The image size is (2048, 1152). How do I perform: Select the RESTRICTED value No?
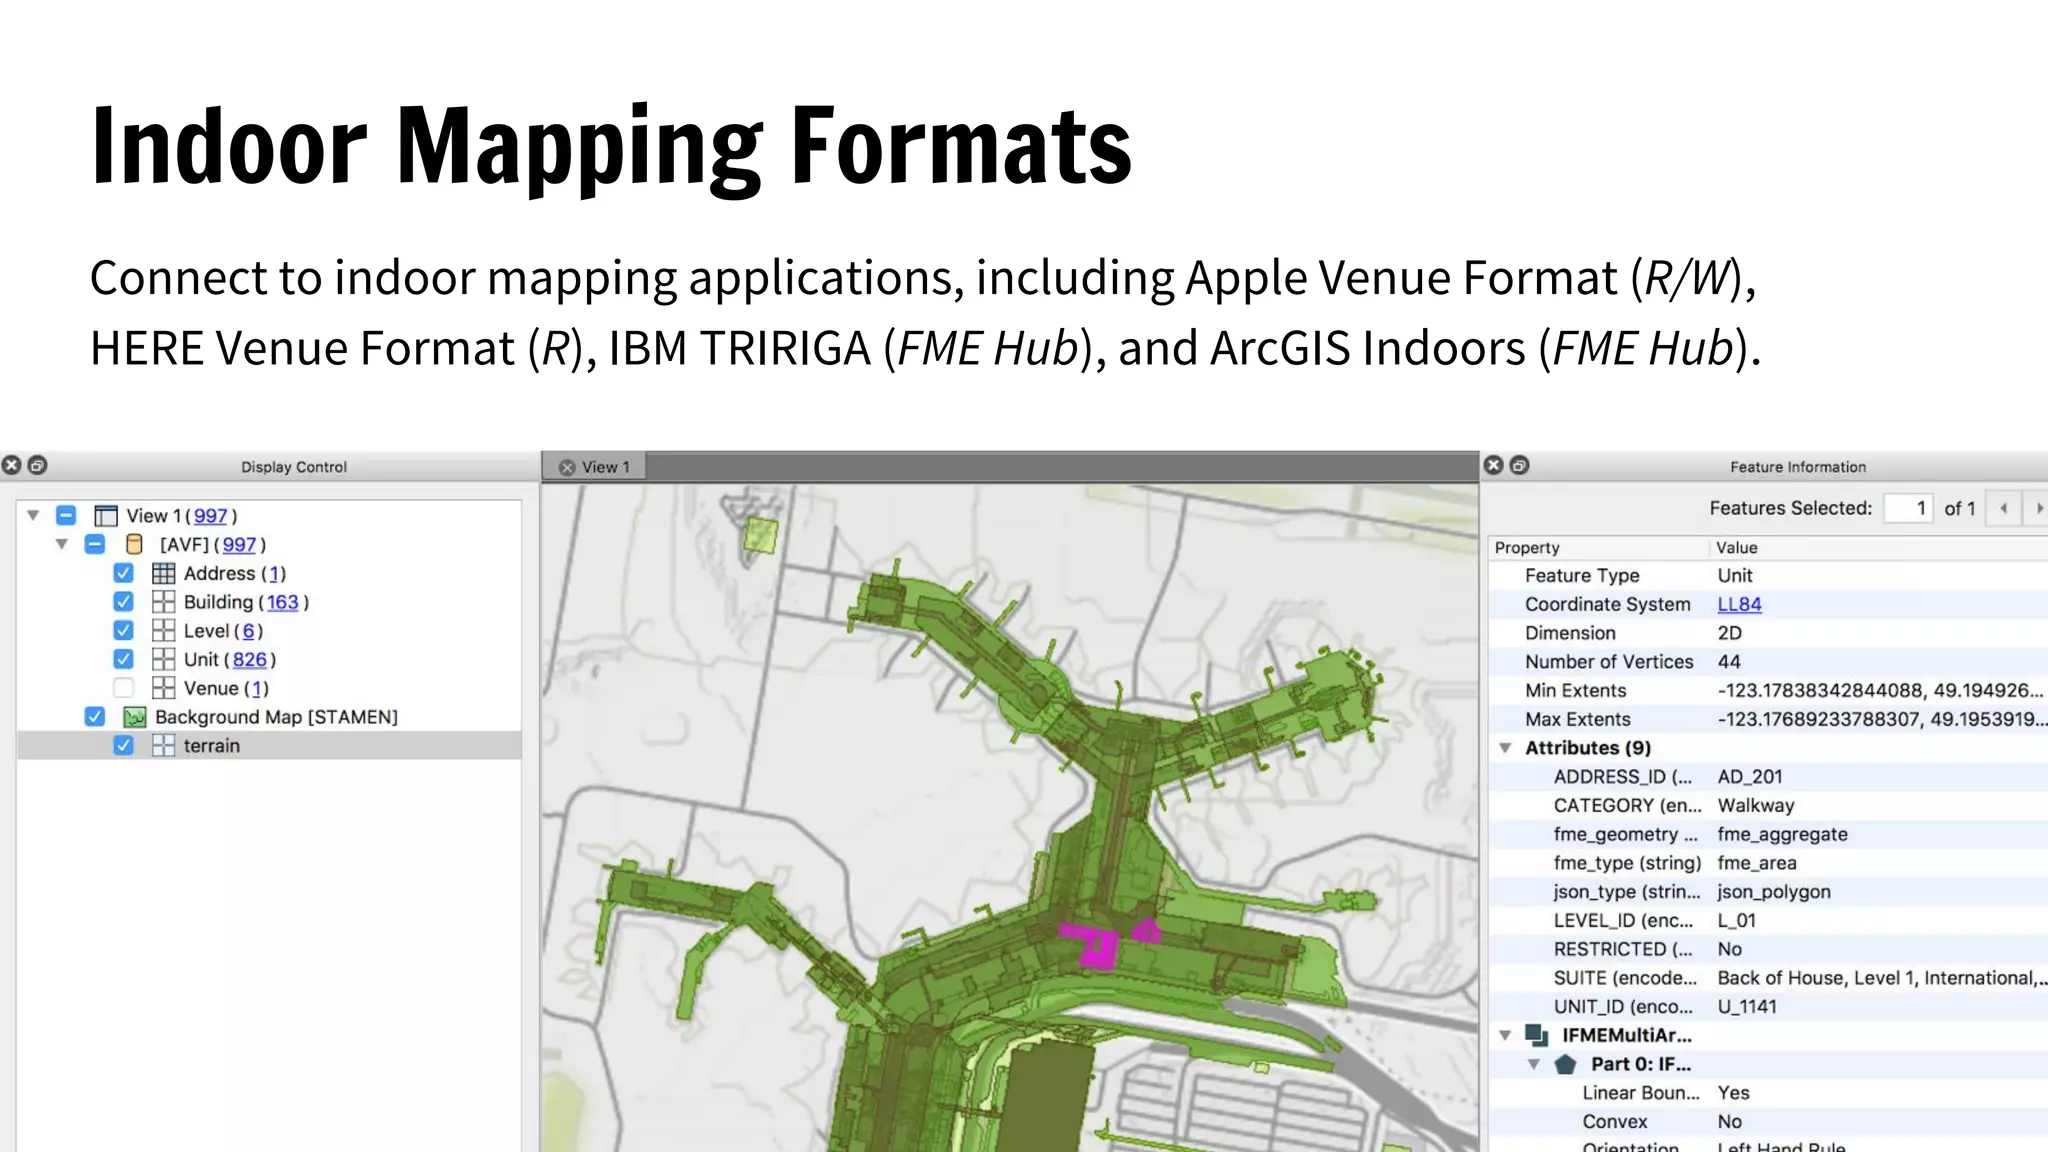[1730, 950]
